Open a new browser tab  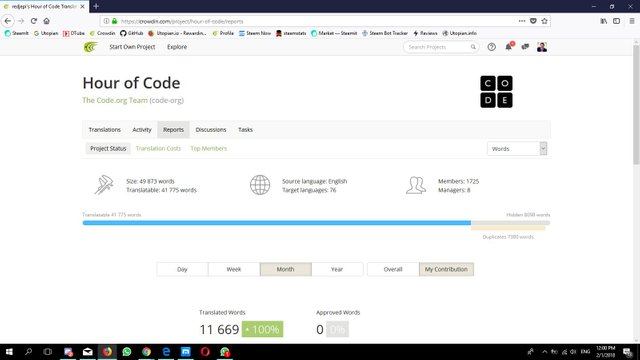coord(96,6)
